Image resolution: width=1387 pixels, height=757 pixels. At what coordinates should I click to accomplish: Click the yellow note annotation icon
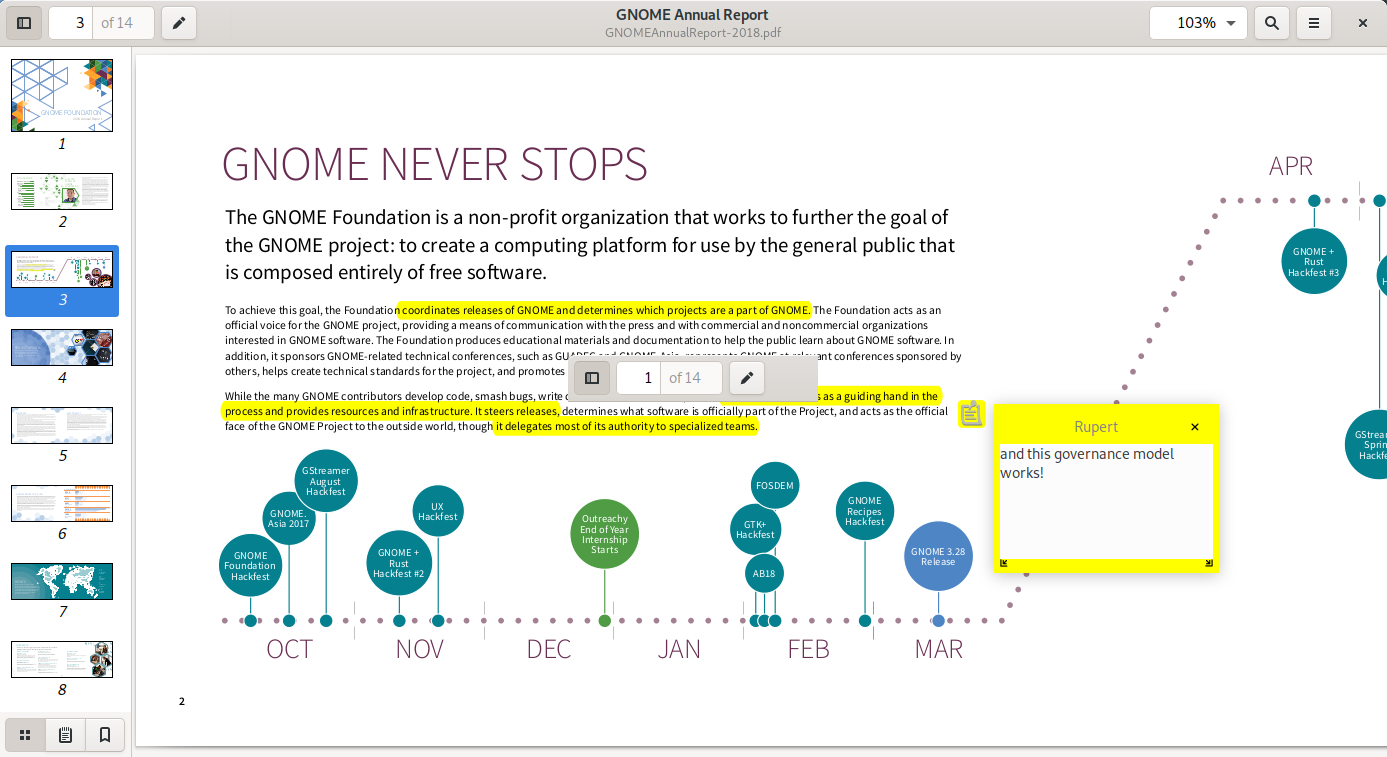tap(971, 413)
